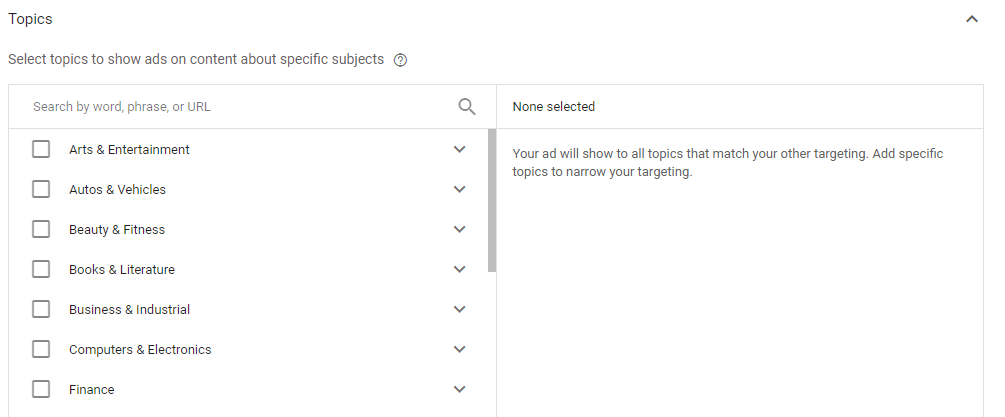Tick the Finance topic checkbox
The image size is (1005, 417).
tap(41, 389)
